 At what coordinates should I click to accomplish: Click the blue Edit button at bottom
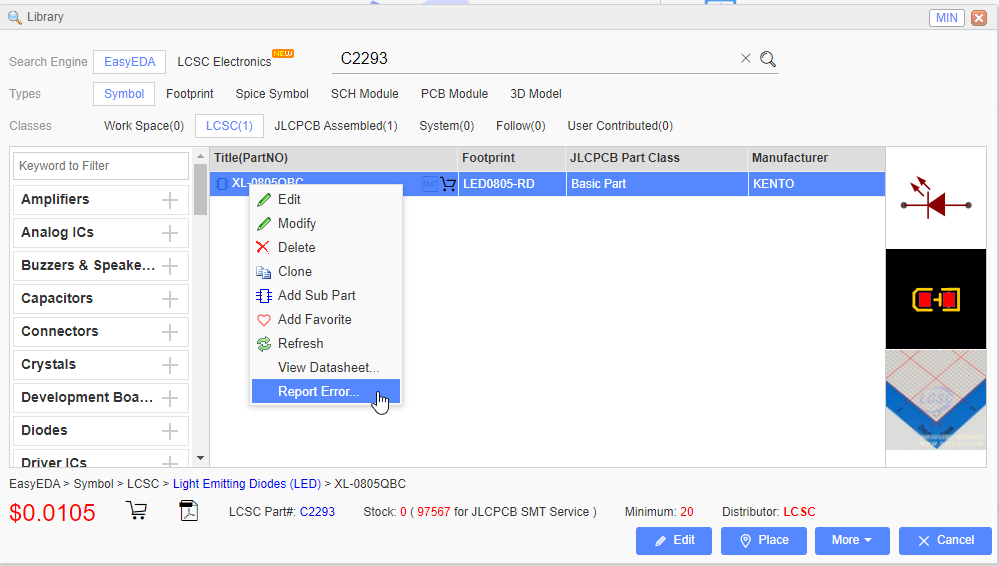pos(673,541)
